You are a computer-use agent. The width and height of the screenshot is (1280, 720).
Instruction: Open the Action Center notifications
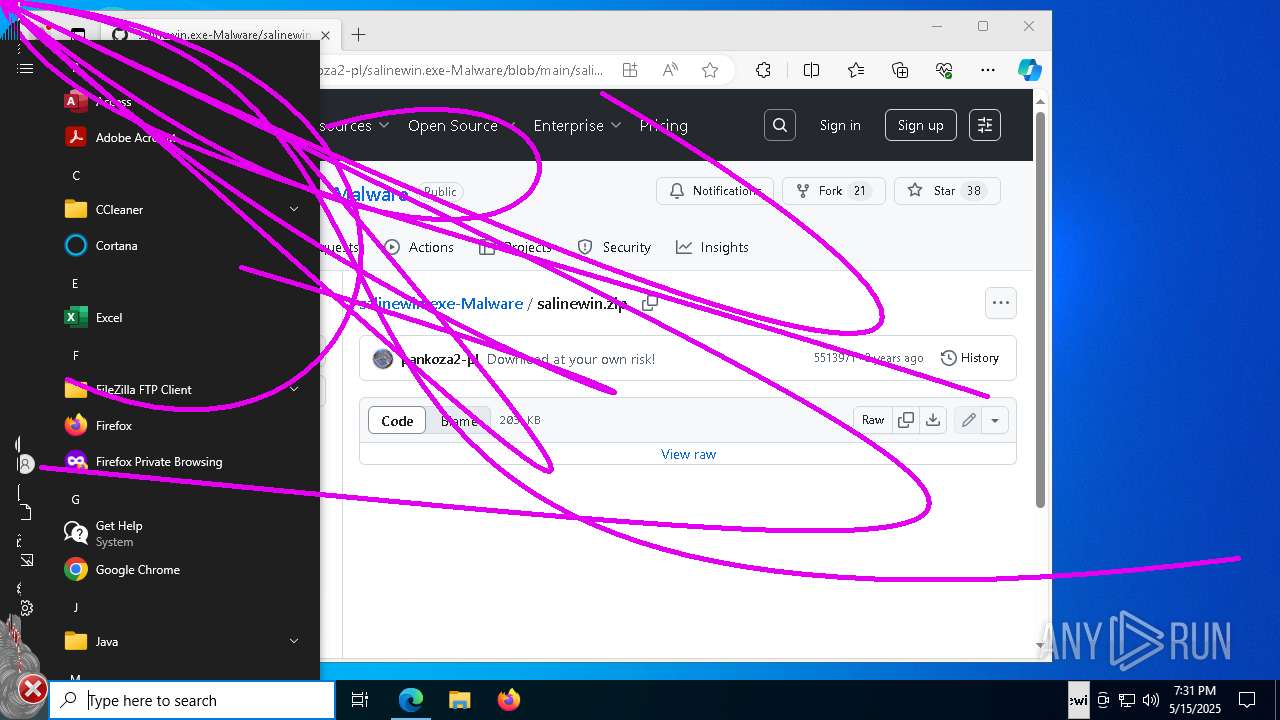point(1247,700)
